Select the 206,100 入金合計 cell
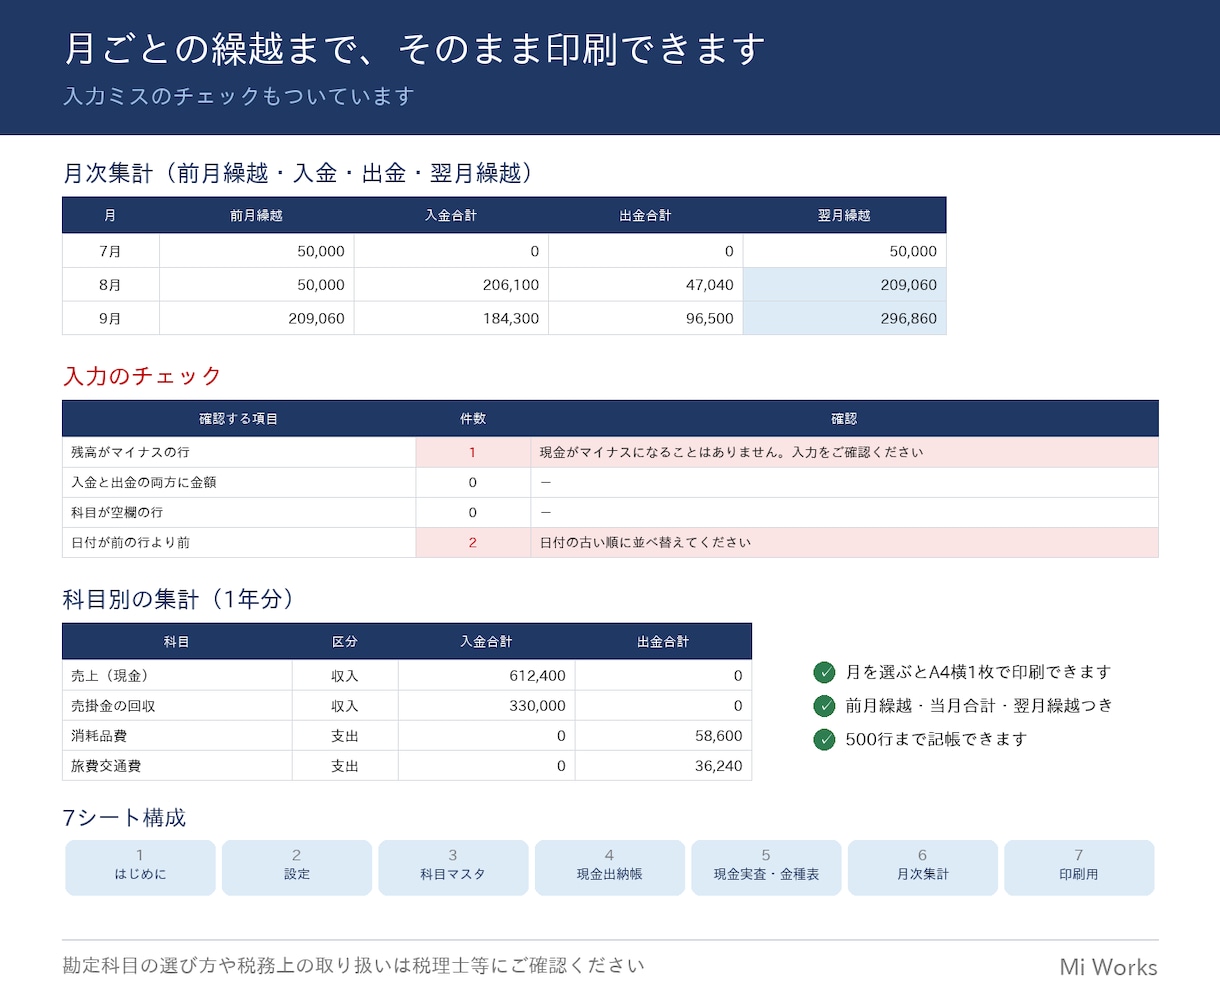 point(451,285)
